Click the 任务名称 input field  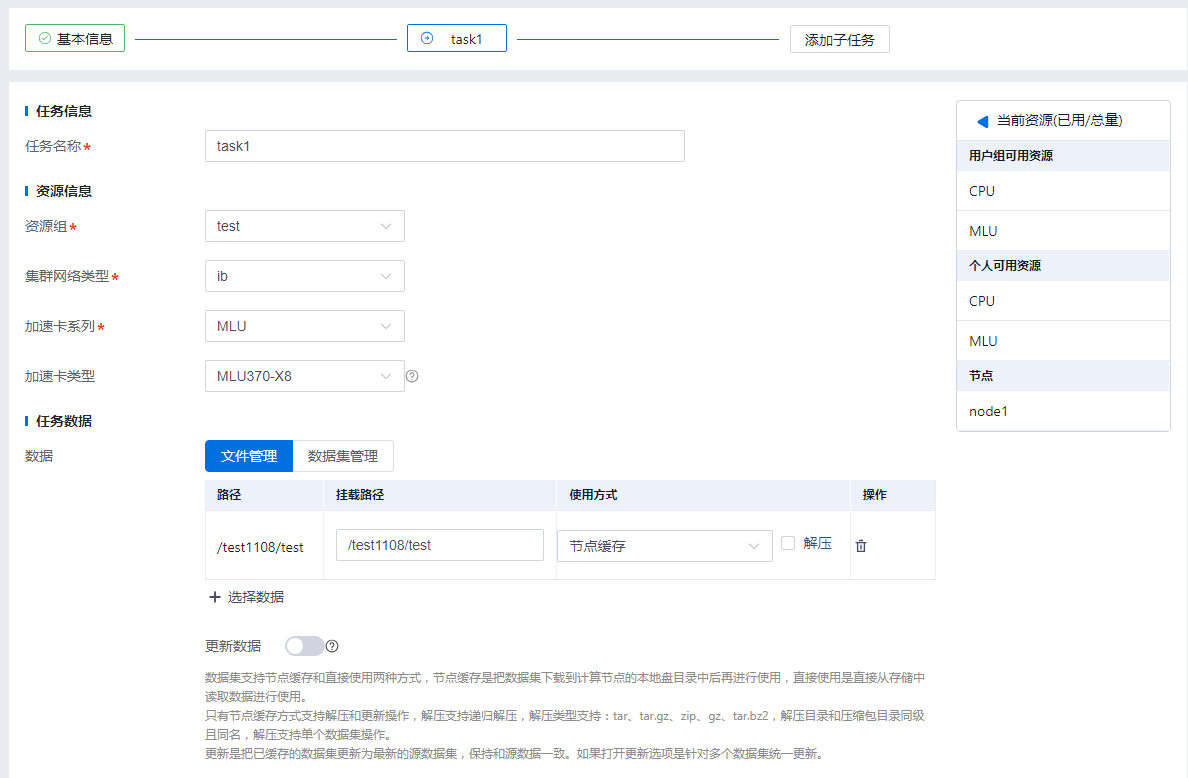point(444,146)
